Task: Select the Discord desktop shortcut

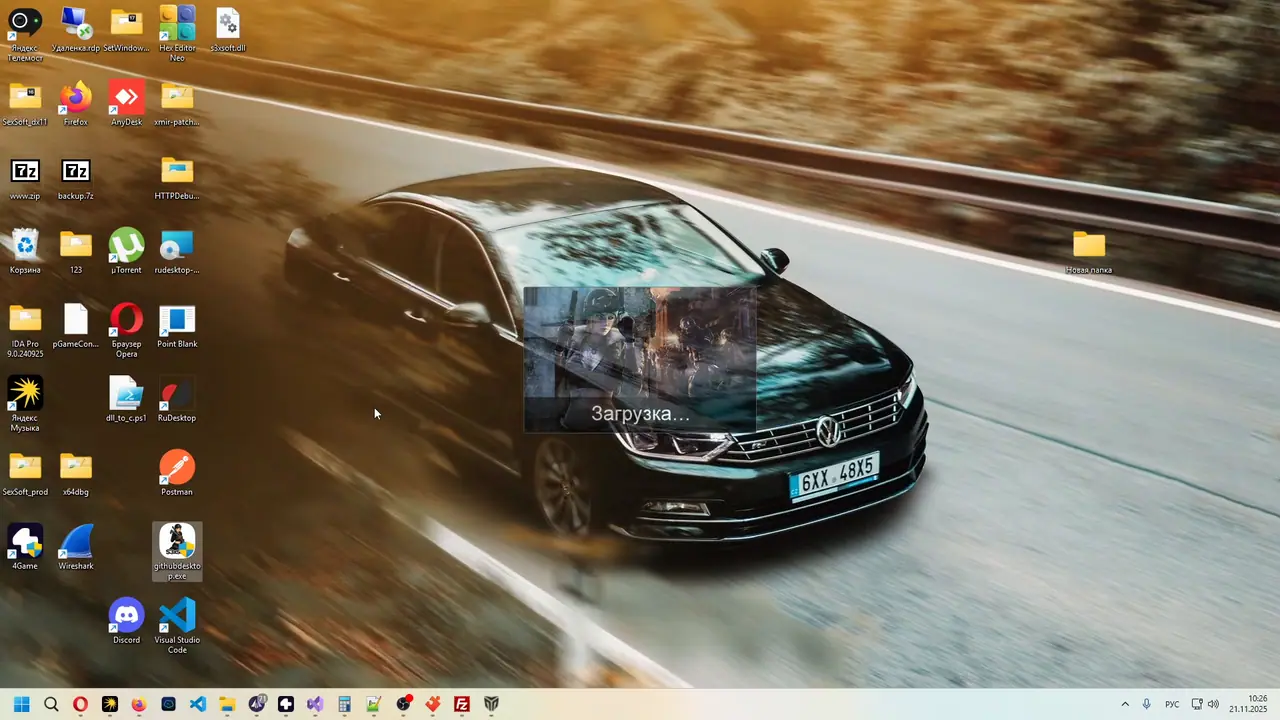Action: (x=126, y=622)
